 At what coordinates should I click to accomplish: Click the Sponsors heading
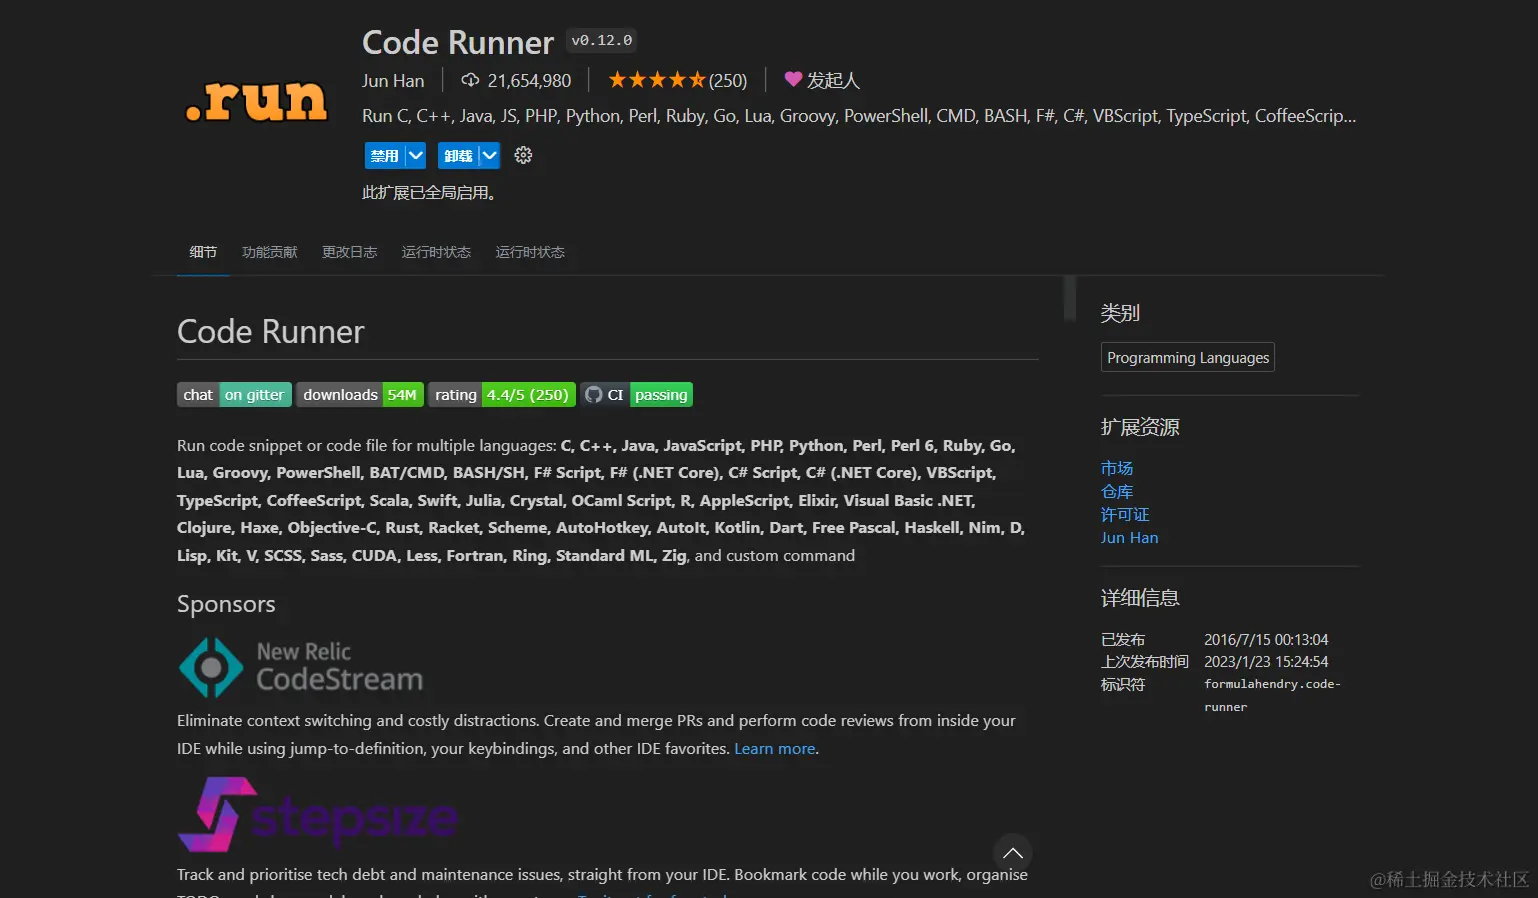pyautogui.click(x=226, y=604)
